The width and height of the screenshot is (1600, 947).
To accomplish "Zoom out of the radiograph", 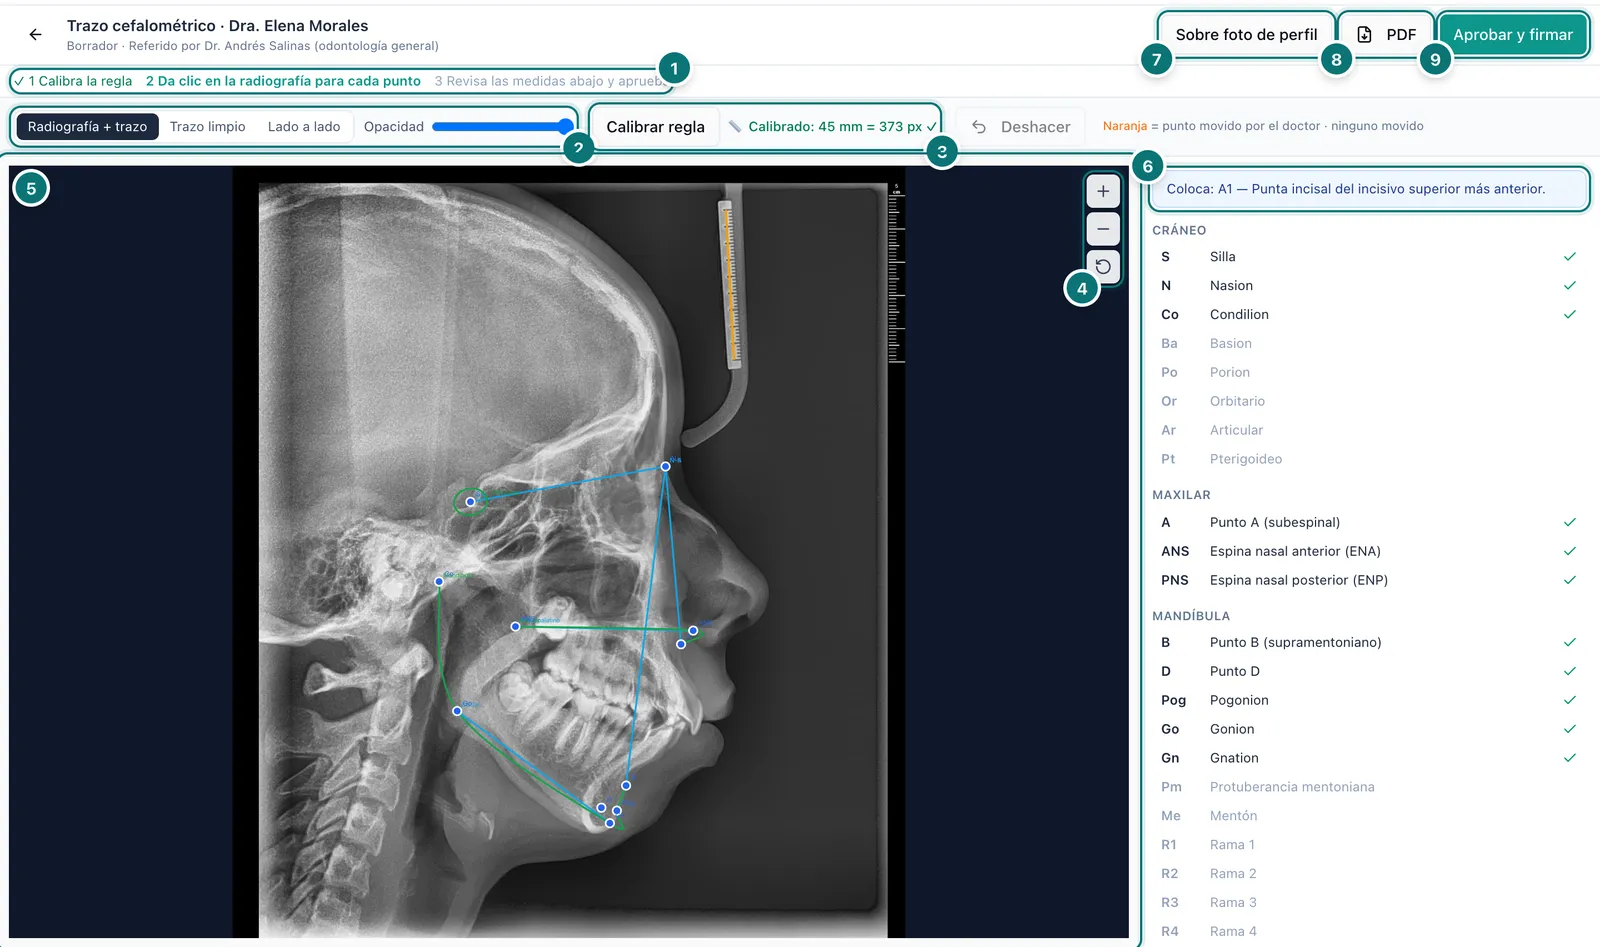I will [1103, 229].
